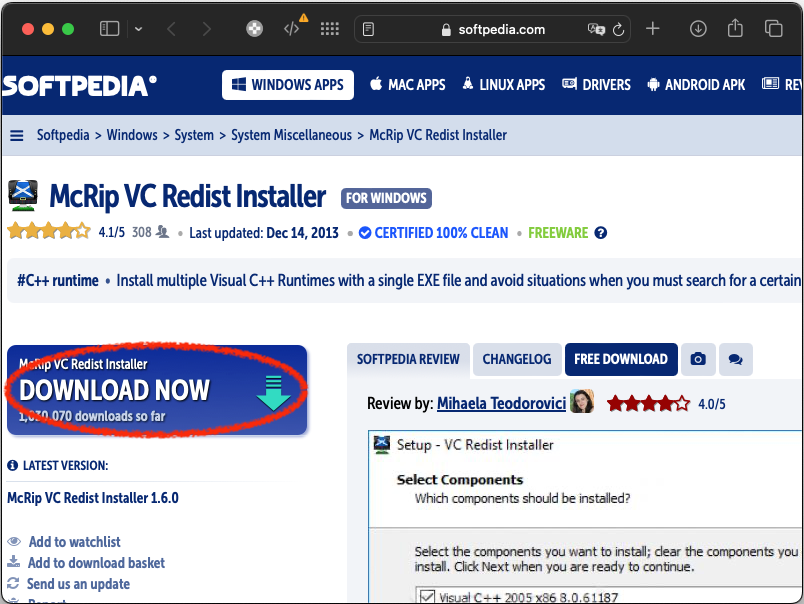Click the Latest Version info icon
Screen dimensions: 804x604
point(13,466)
